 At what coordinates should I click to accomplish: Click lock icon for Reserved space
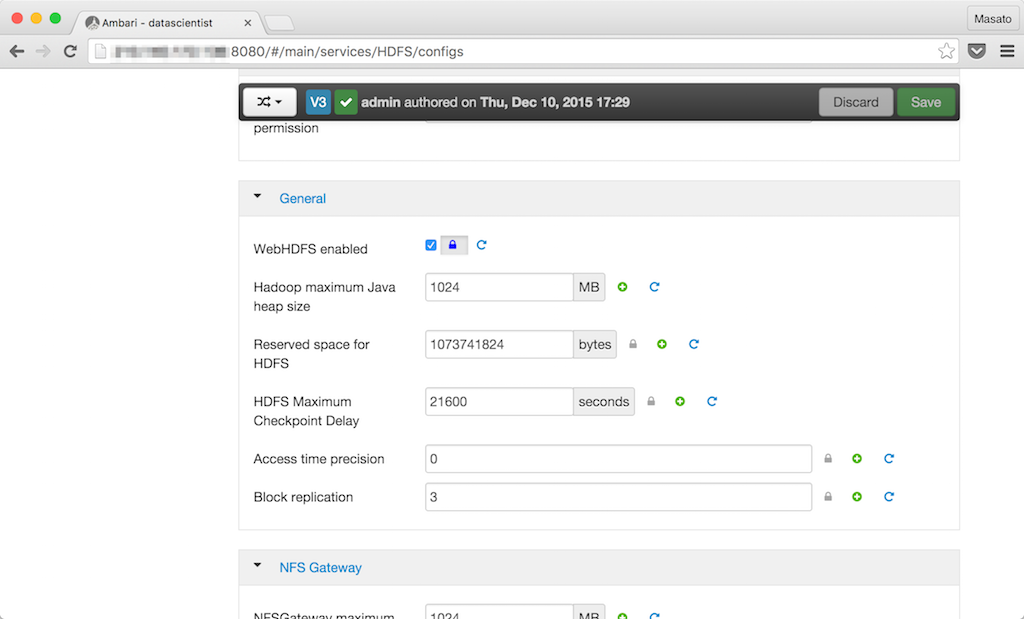633,344
